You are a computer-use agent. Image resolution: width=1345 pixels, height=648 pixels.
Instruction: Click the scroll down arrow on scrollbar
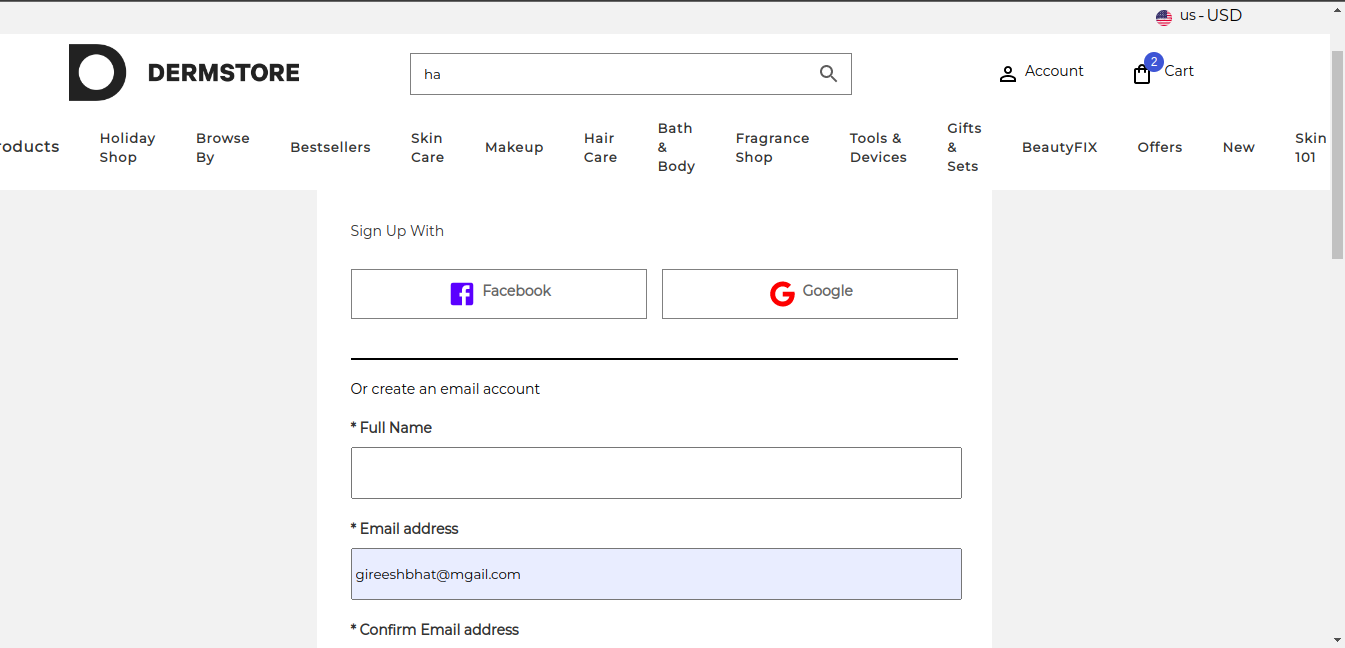pos(1337,639)
